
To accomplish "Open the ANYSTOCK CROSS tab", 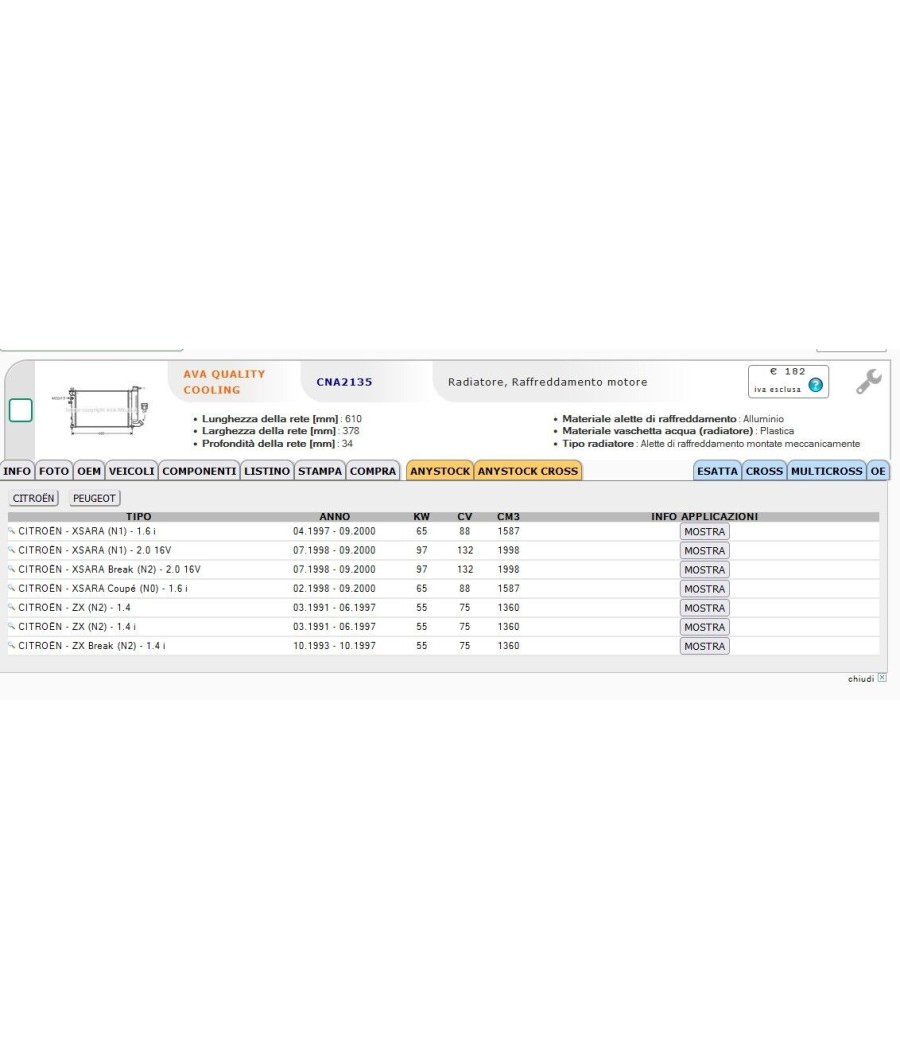I will (528, 471).
